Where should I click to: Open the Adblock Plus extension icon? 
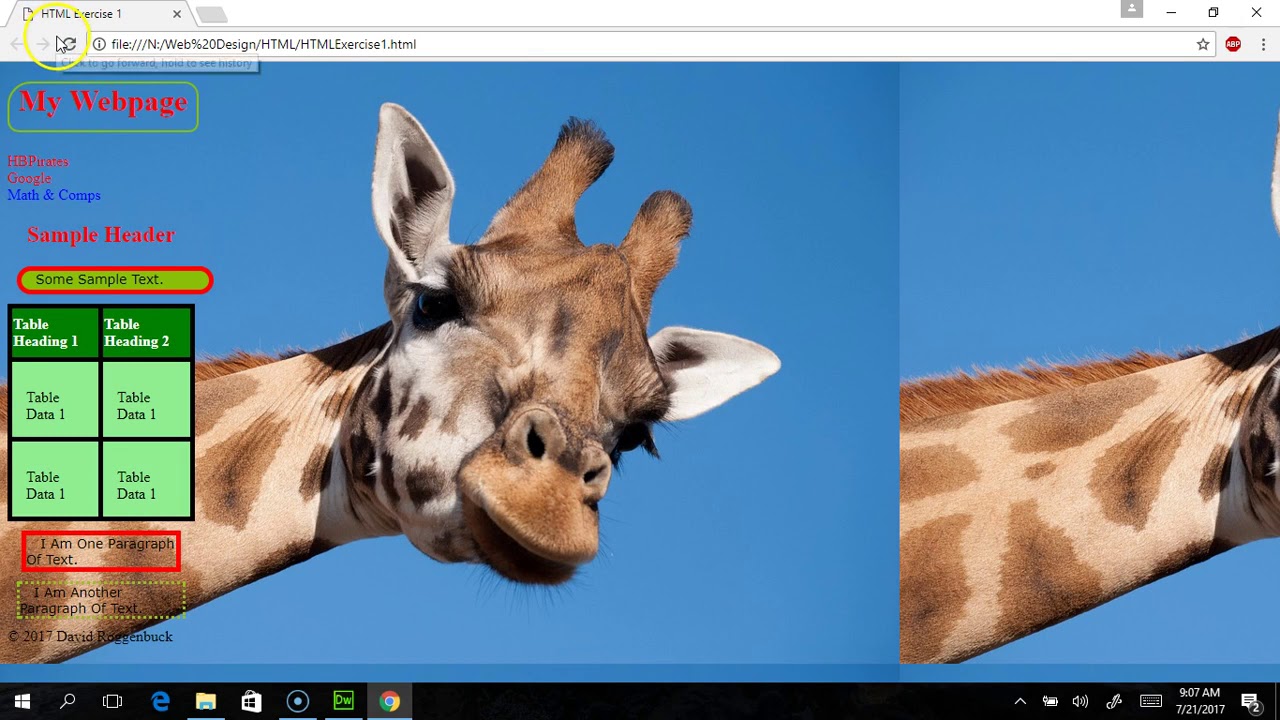[x=1233, y=44]
